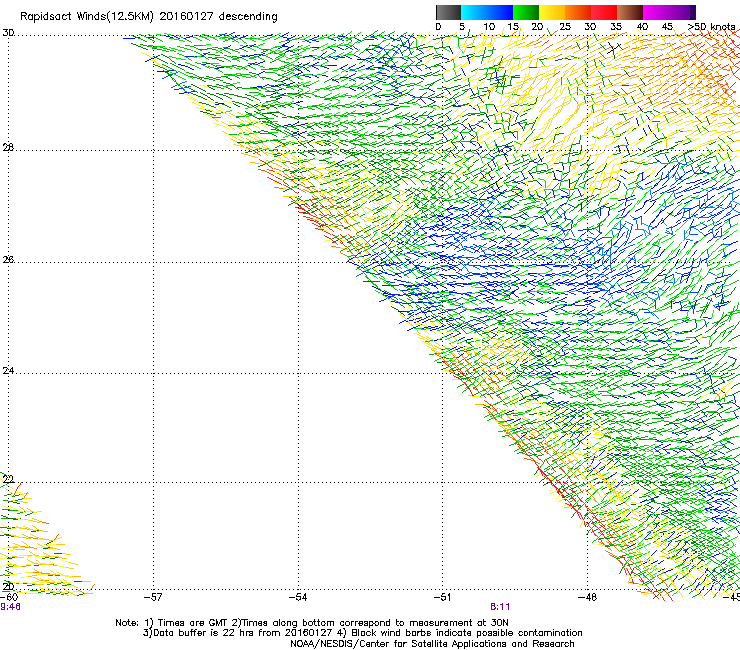The width and height of the screenshot is (740, 650).
Task: Click the note "1) Times are GMT"
Action: click(186, 623)
